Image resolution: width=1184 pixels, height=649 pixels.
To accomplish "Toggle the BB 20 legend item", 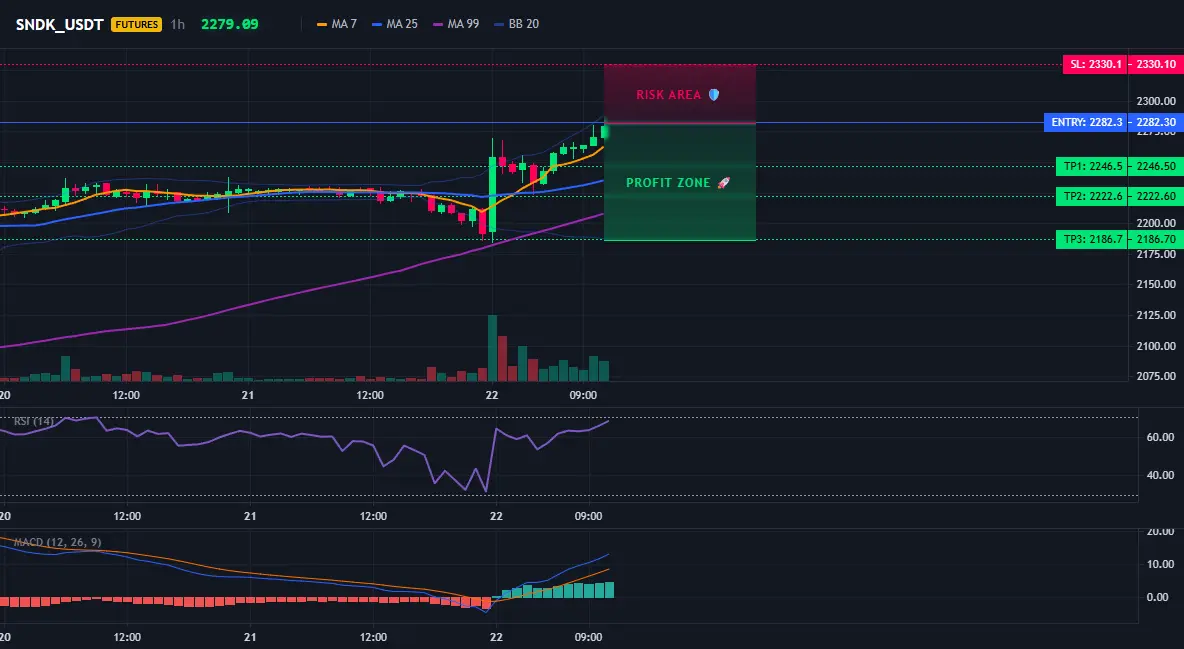I will pyautogui.click(x=516, y=24).
